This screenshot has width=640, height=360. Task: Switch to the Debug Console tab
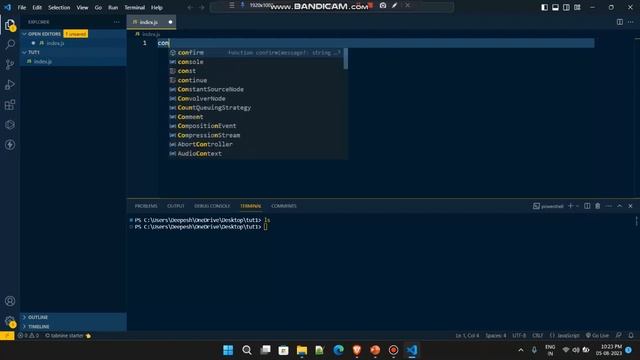pos(212,206)
